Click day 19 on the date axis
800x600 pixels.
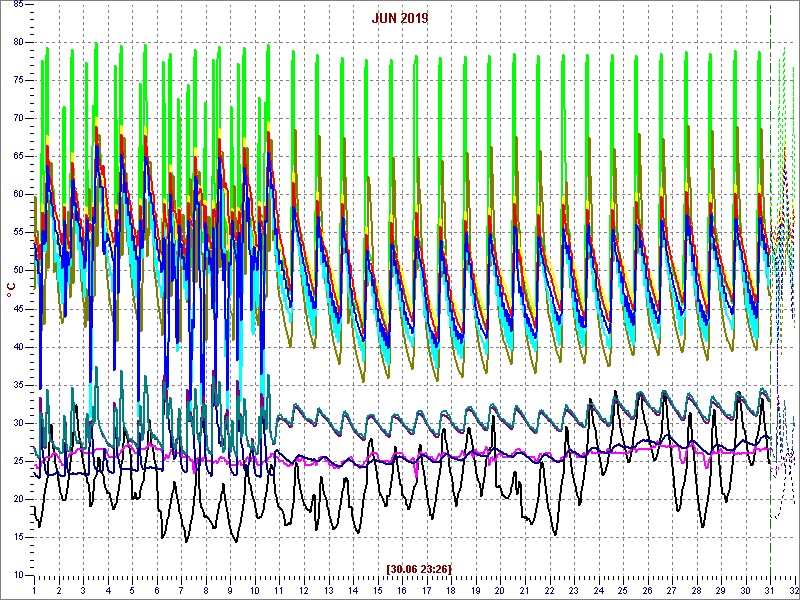(x=475, y=591)
